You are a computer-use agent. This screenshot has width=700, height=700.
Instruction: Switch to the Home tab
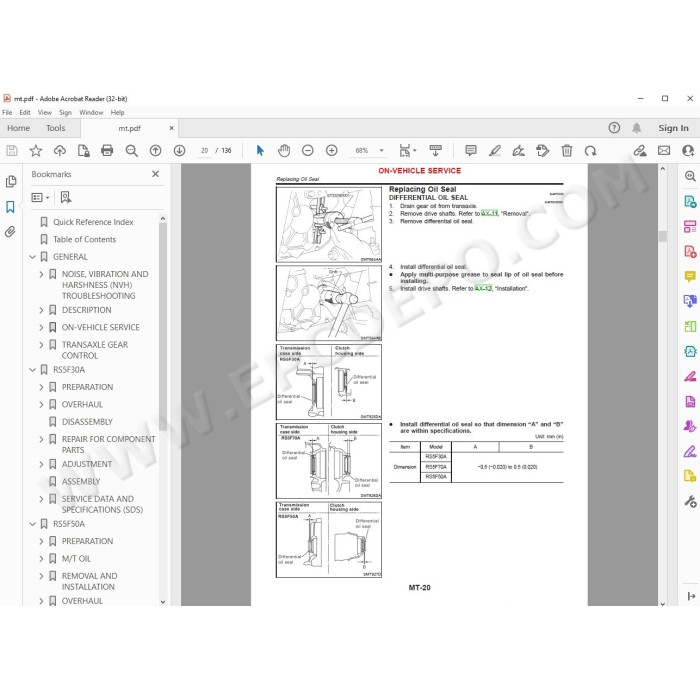coord(18,128)
